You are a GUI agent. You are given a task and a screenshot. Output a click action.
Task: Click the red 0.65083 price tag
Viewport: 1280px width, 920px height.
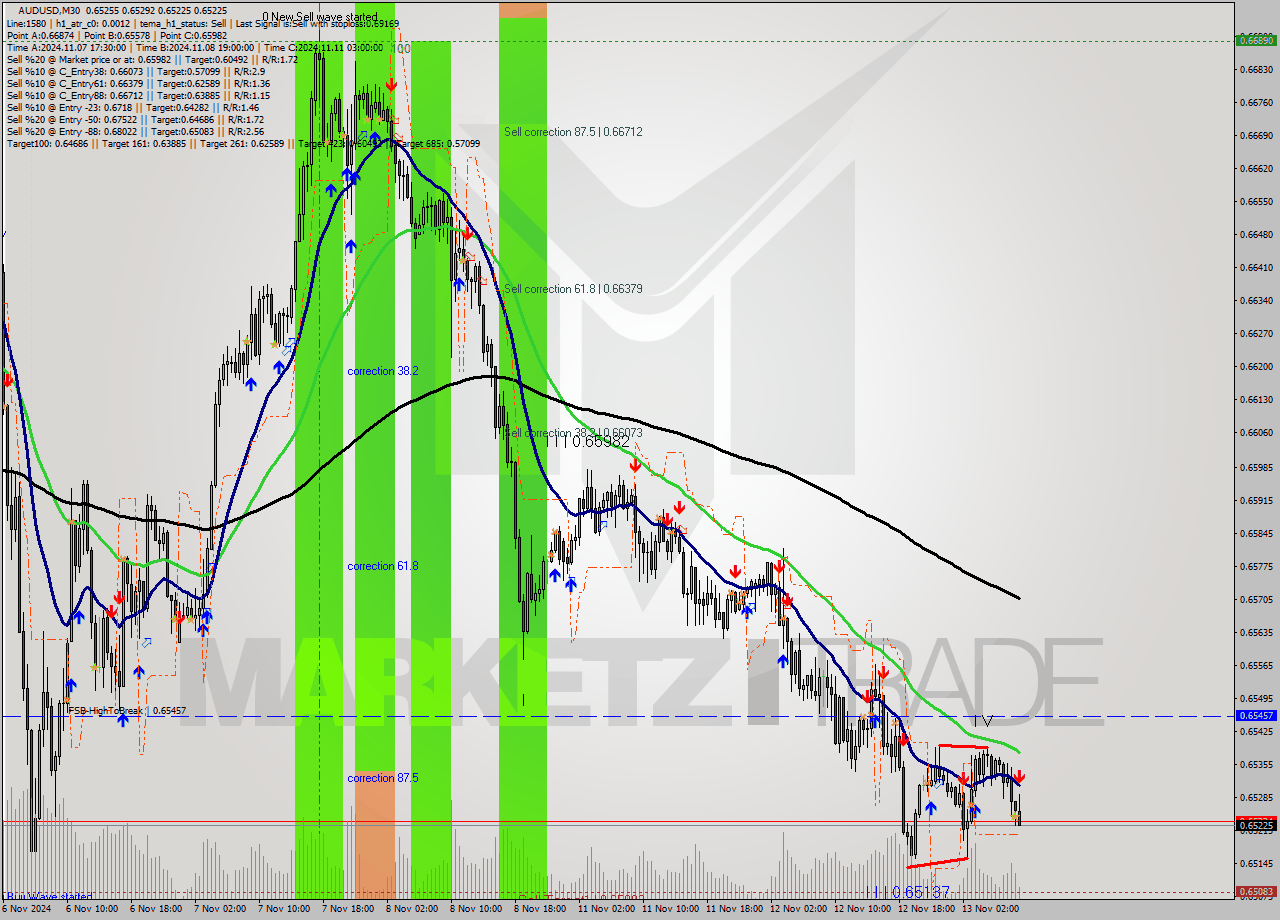click(x=1256, y=891)
